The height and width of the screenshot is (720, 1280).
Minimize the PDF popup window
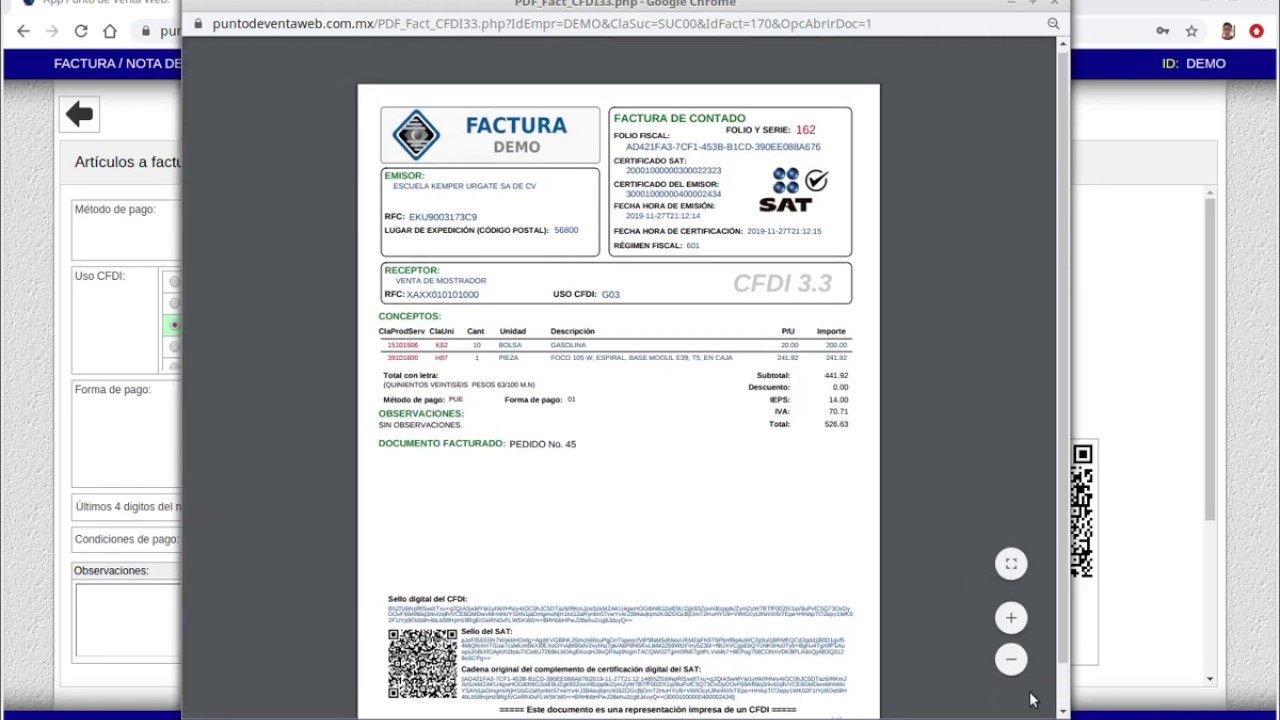pyautogui.click(x=1011, y=3)
